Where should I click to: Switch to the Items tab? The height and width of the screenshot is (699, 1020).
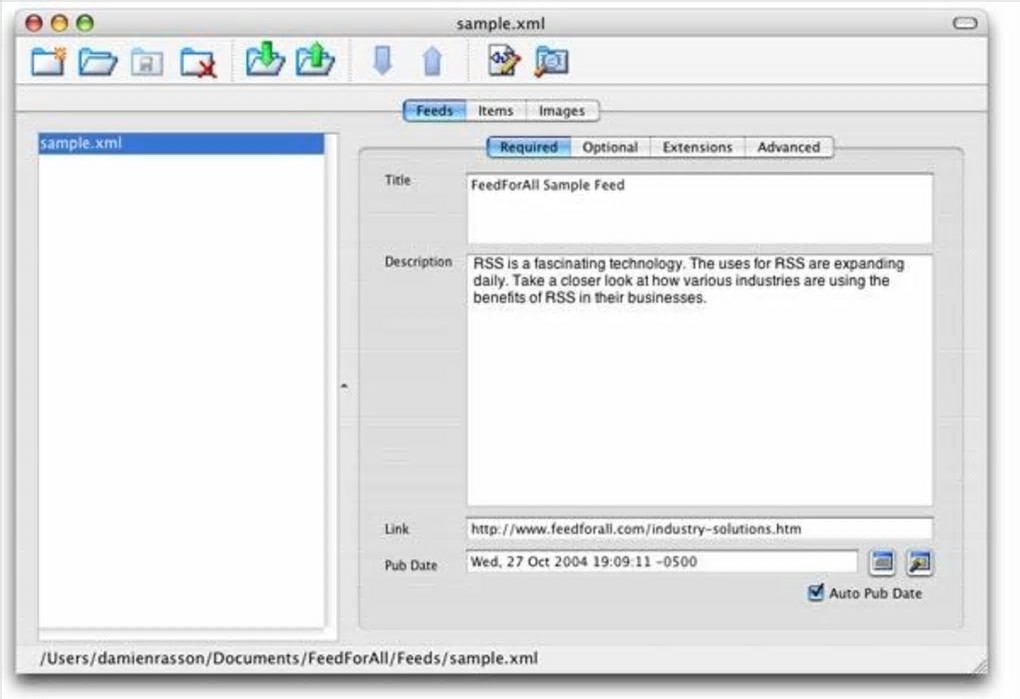tap(496, 111)
